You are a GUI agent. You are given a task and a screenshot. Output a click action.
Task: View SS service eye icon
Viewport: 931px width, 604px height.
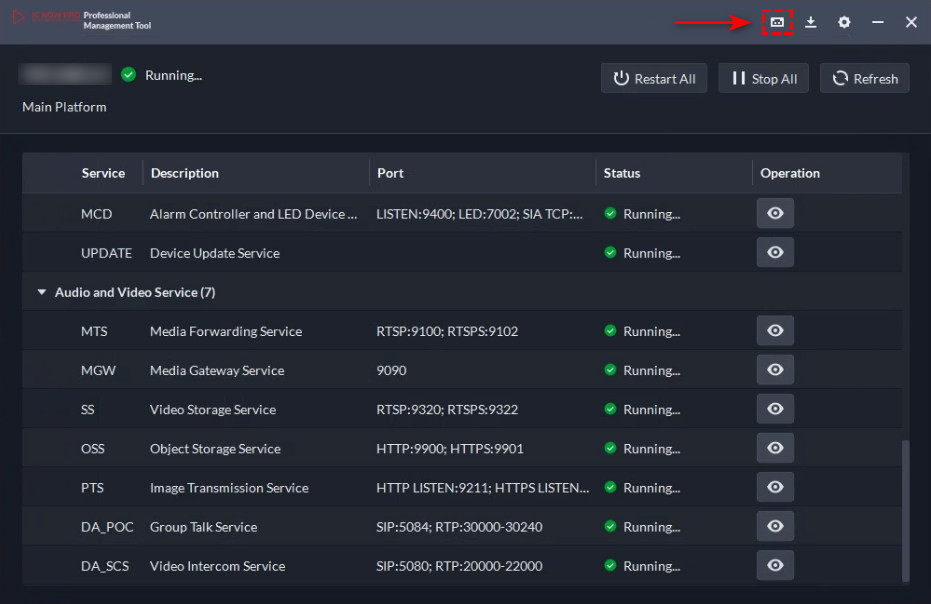click(775, 409)
